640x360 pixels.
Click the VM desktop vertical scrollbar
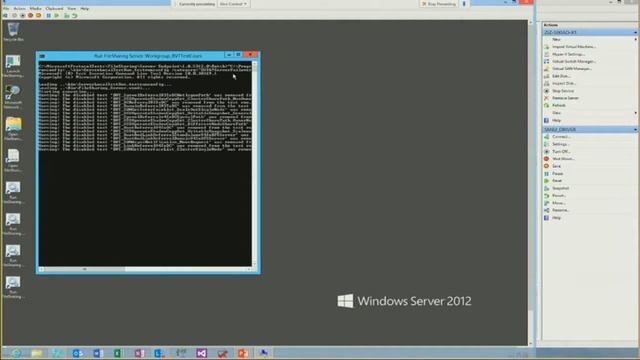pos(531,183)
